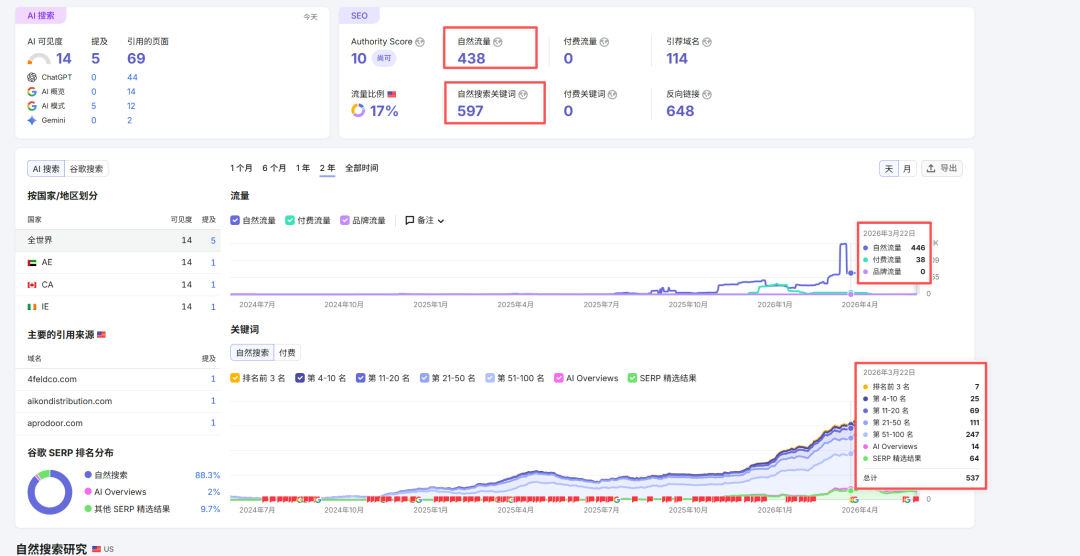Click the UAE flag in the AE row
1080x556 pixels.
[32, 262]
